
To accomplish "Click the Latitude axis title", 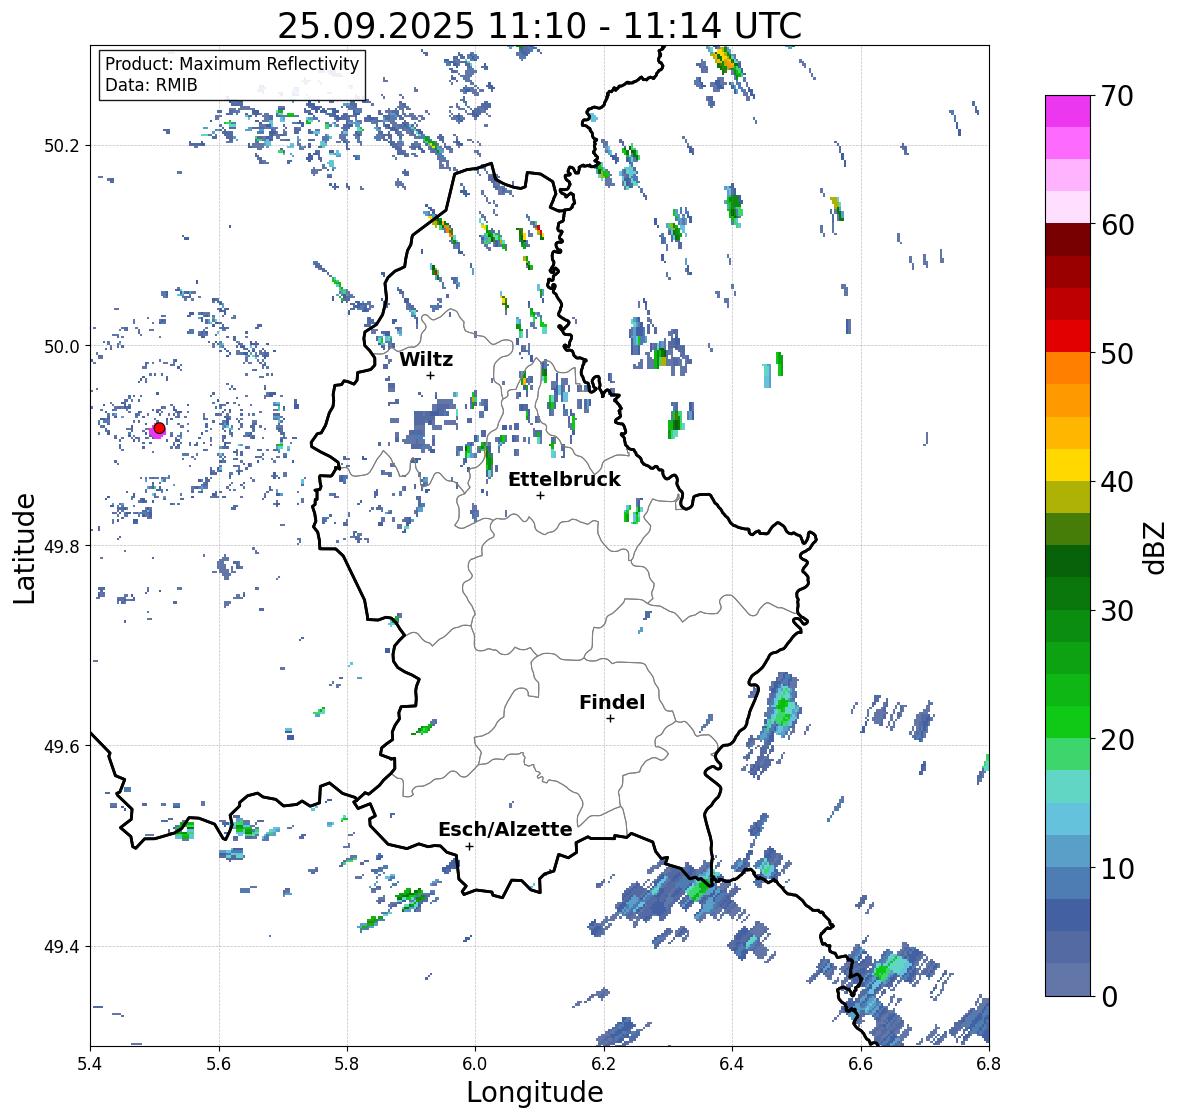I will (x=25, y=548).
